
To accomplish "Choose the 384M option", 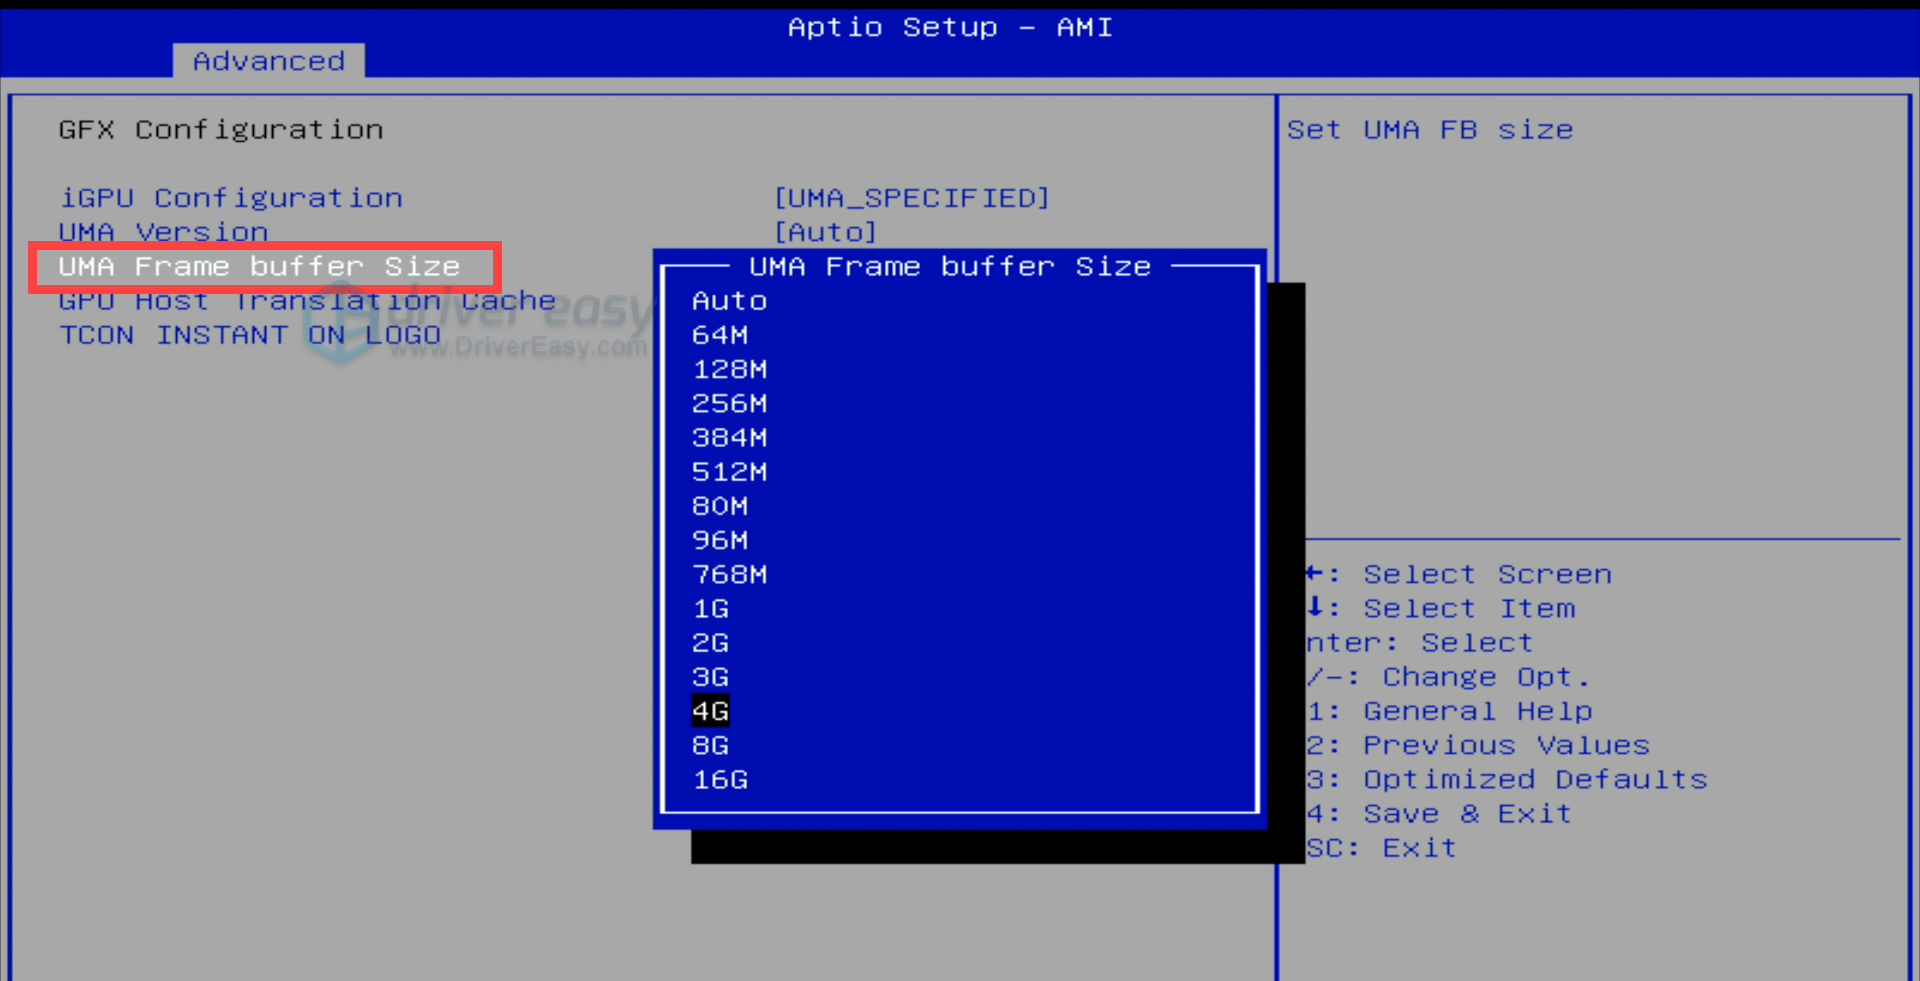I will [729, 437].
